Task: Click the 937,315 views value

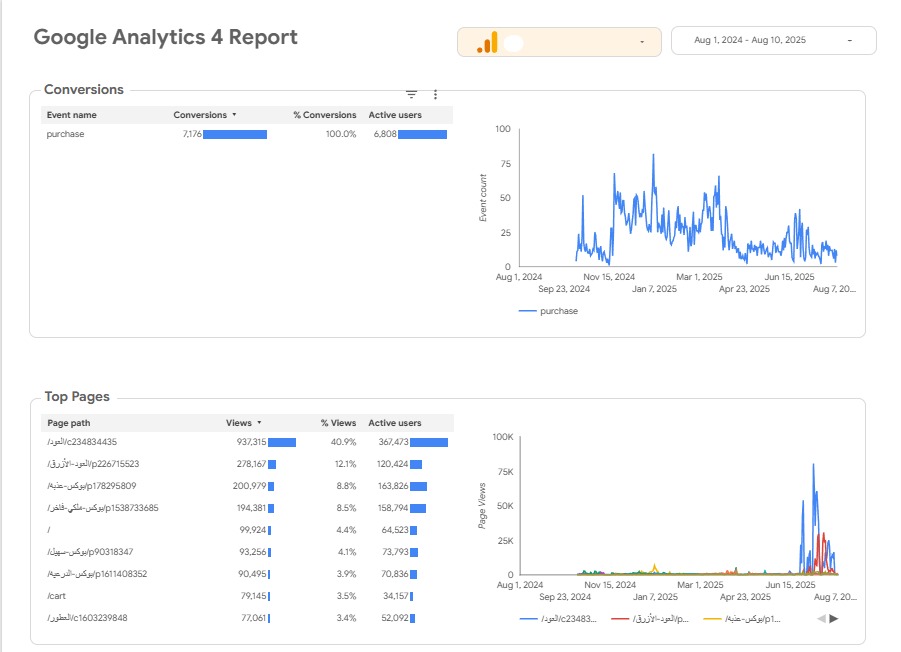Action: tap(251, 442)
